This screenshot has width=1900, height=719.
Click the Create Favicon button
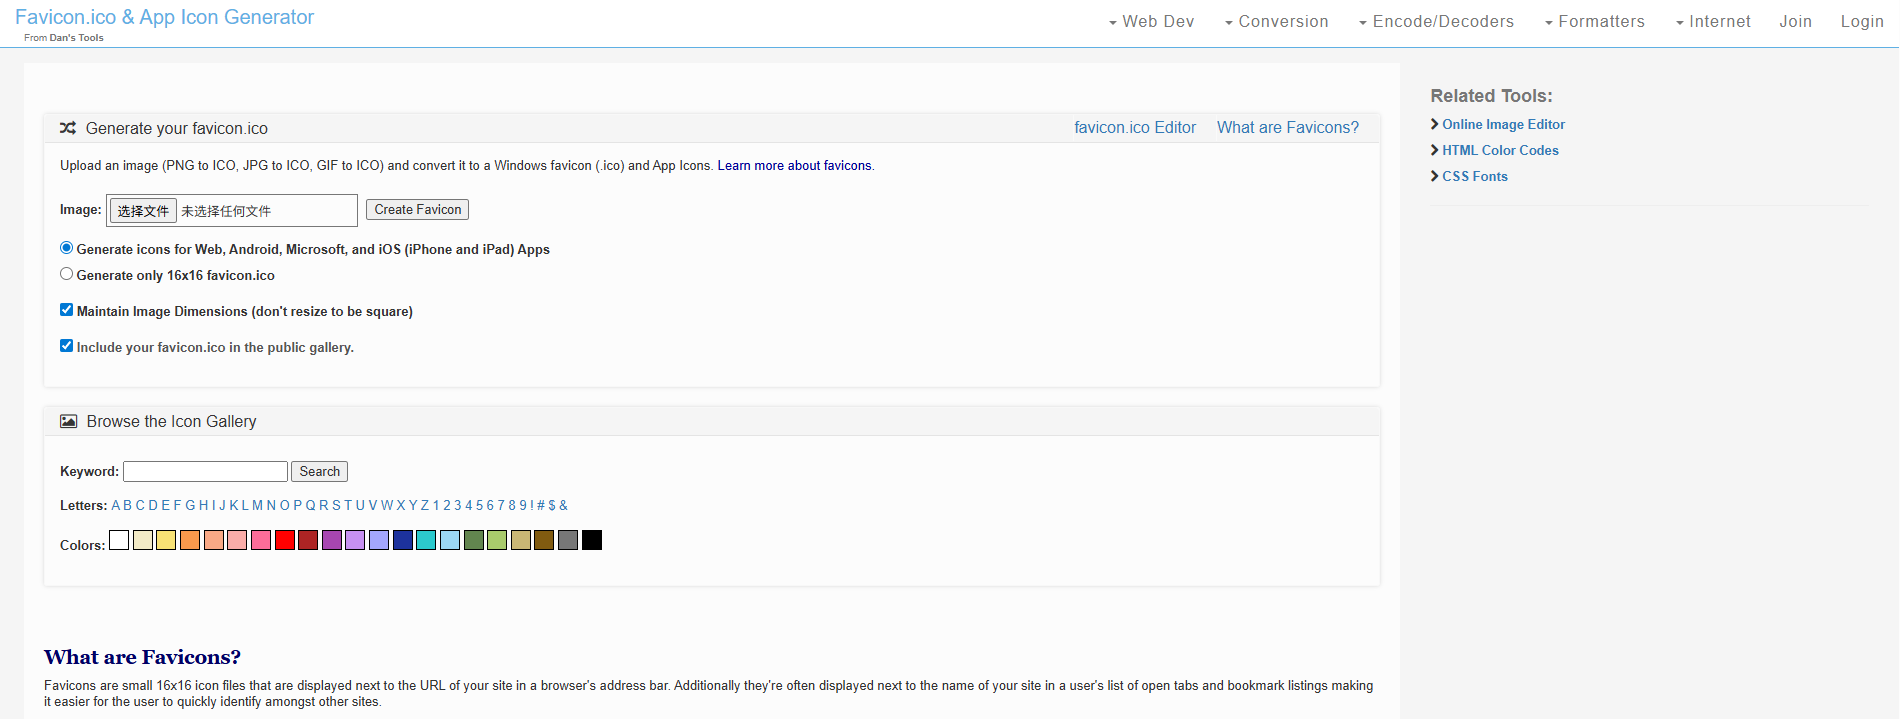tap(417, 209)
